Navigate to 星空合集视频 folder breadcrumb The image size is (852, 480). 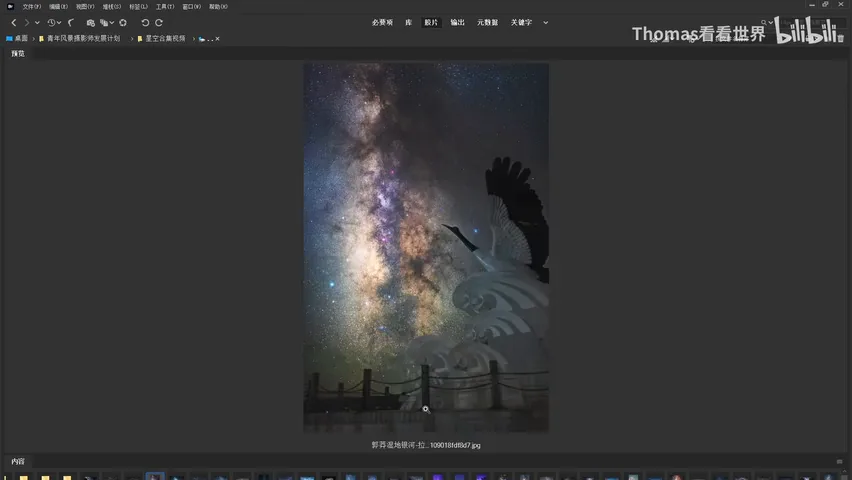(161, 39)
